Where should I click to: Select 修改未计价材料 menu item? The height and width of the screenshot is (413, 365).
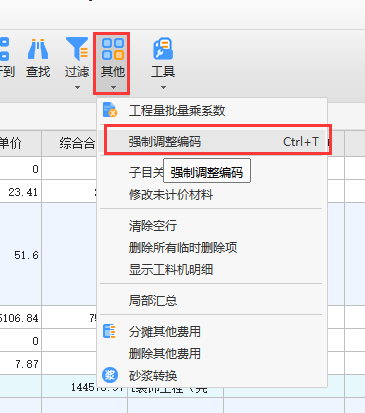click(x=212, y=195)
